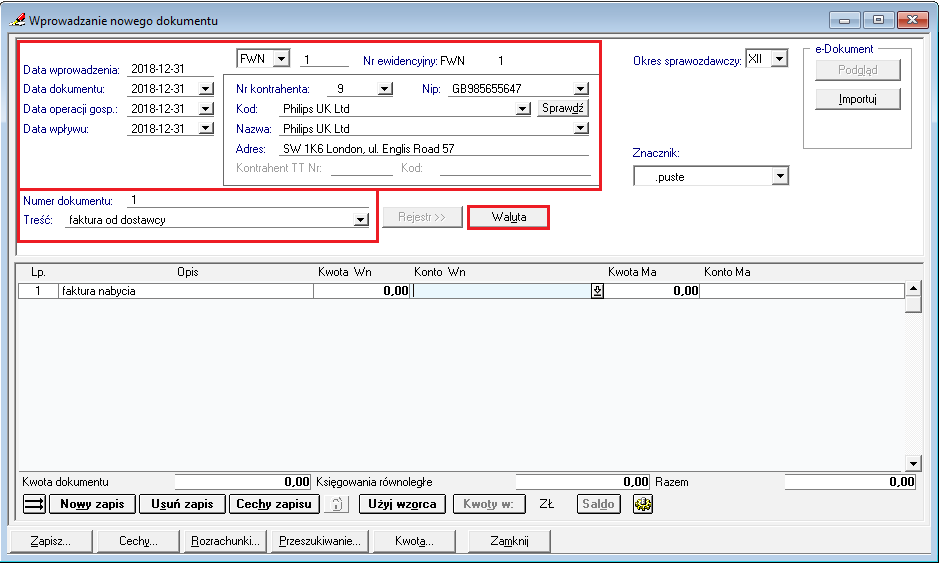Click the Waluta button
Image resolution: width=943 pixels, height=567 pixels.
pyautogui.click(x=509, y=217)
